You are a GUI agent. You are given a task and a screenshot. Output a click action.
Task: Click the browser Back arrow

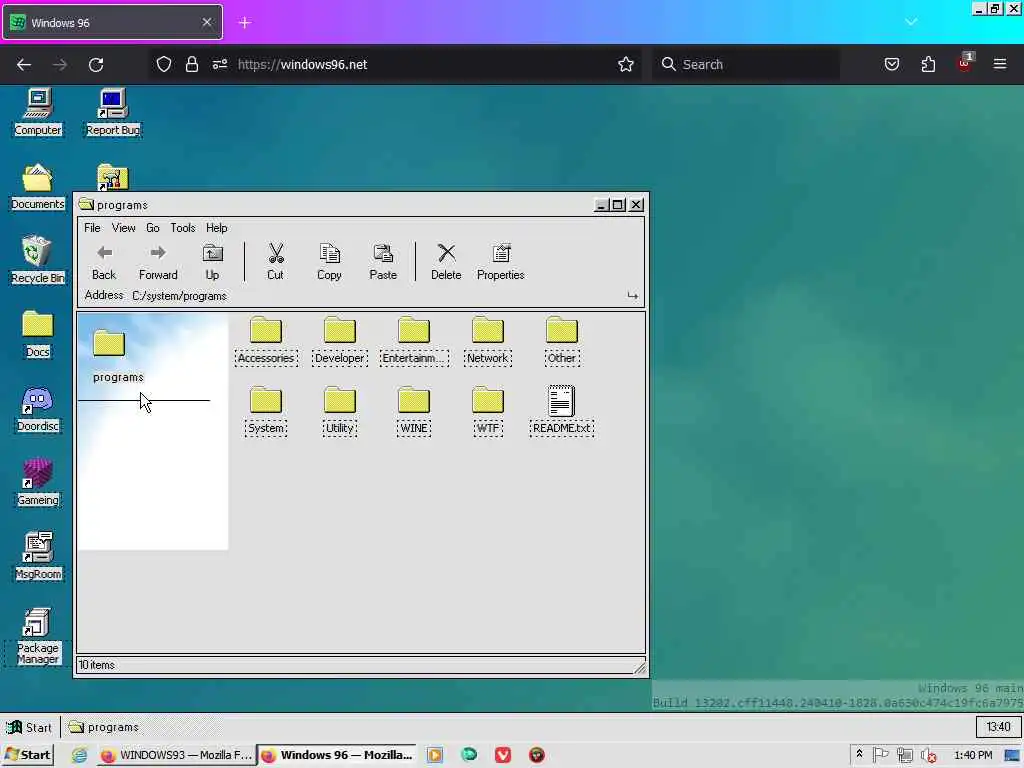tap(24, 65)
